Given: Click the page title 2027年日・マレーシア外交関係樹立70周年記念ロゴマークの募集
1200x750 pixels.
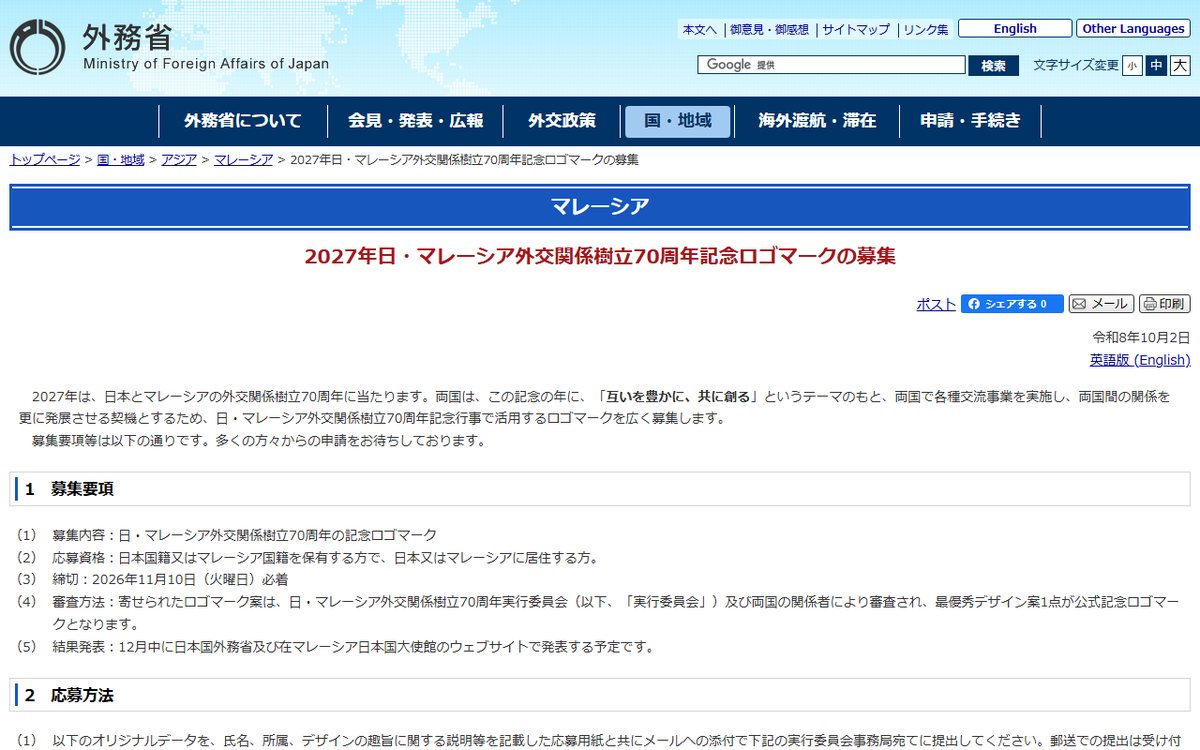Looking at the screenshot, I should [600, 256].
